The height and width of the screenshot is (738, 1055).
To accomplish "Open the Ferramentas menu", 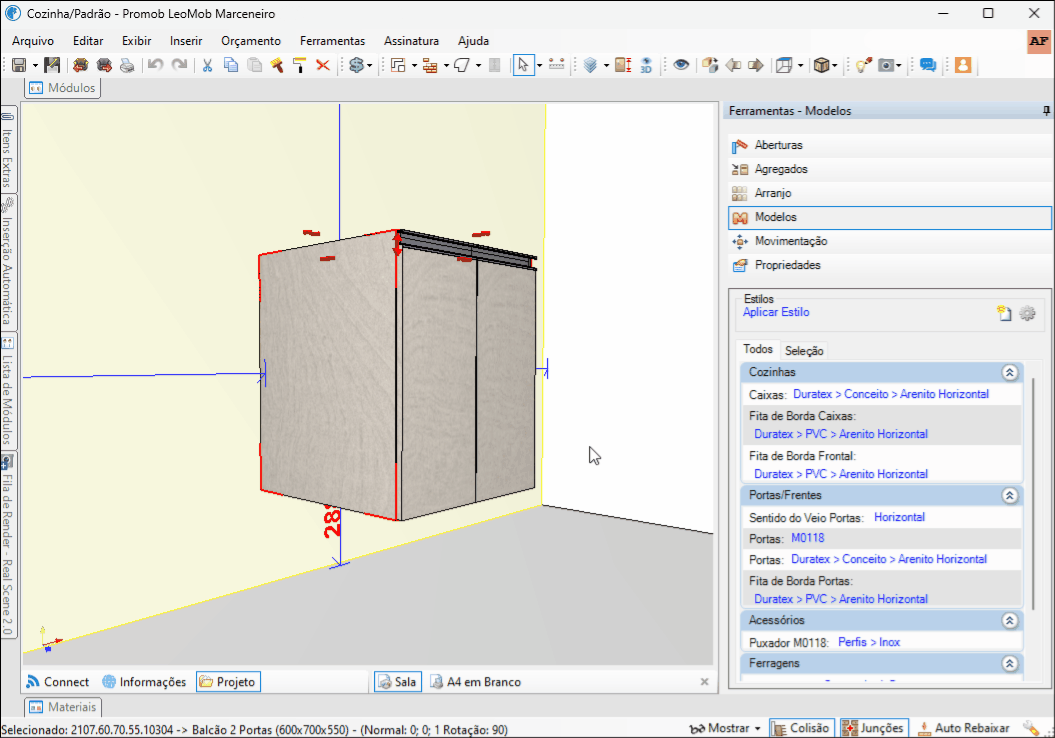I will click(x=332, y=41).
